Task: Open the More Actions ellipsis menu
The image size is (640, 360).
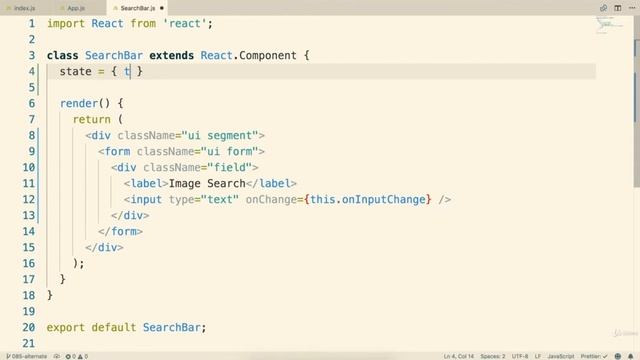Action: click(632, 8)
